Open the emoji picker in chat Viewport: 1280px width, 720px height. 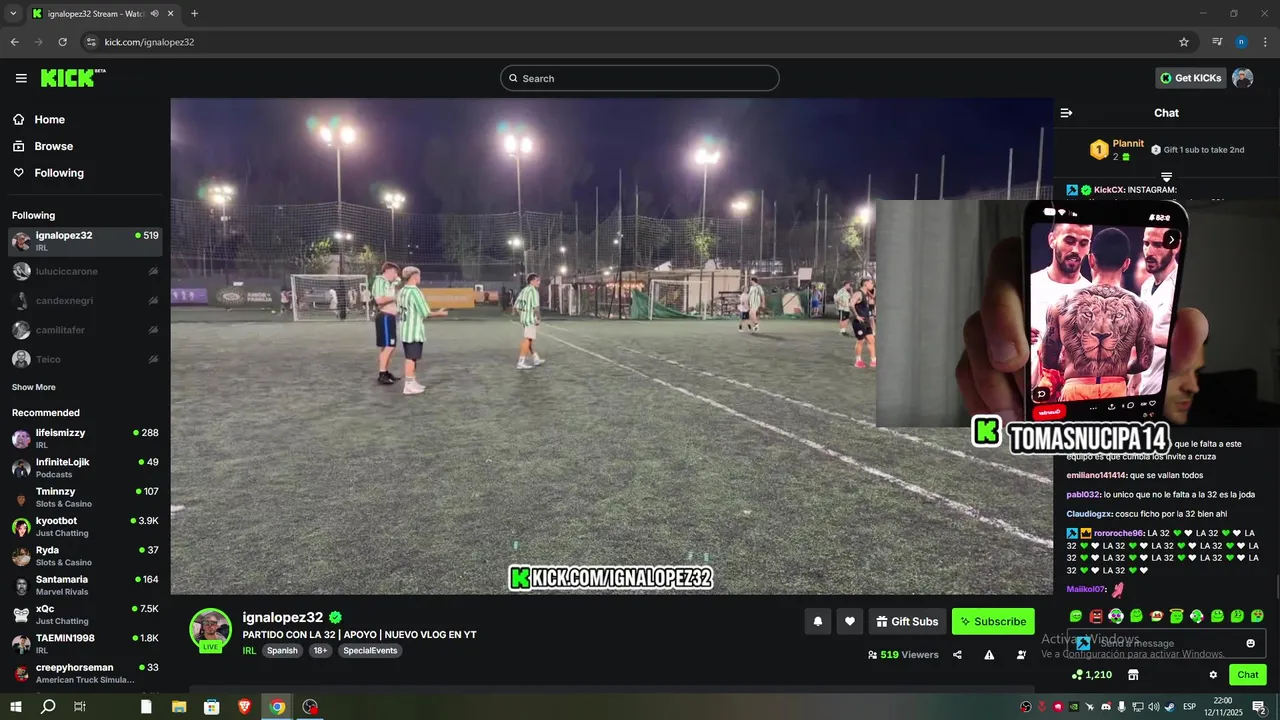tap(1250, 643)
